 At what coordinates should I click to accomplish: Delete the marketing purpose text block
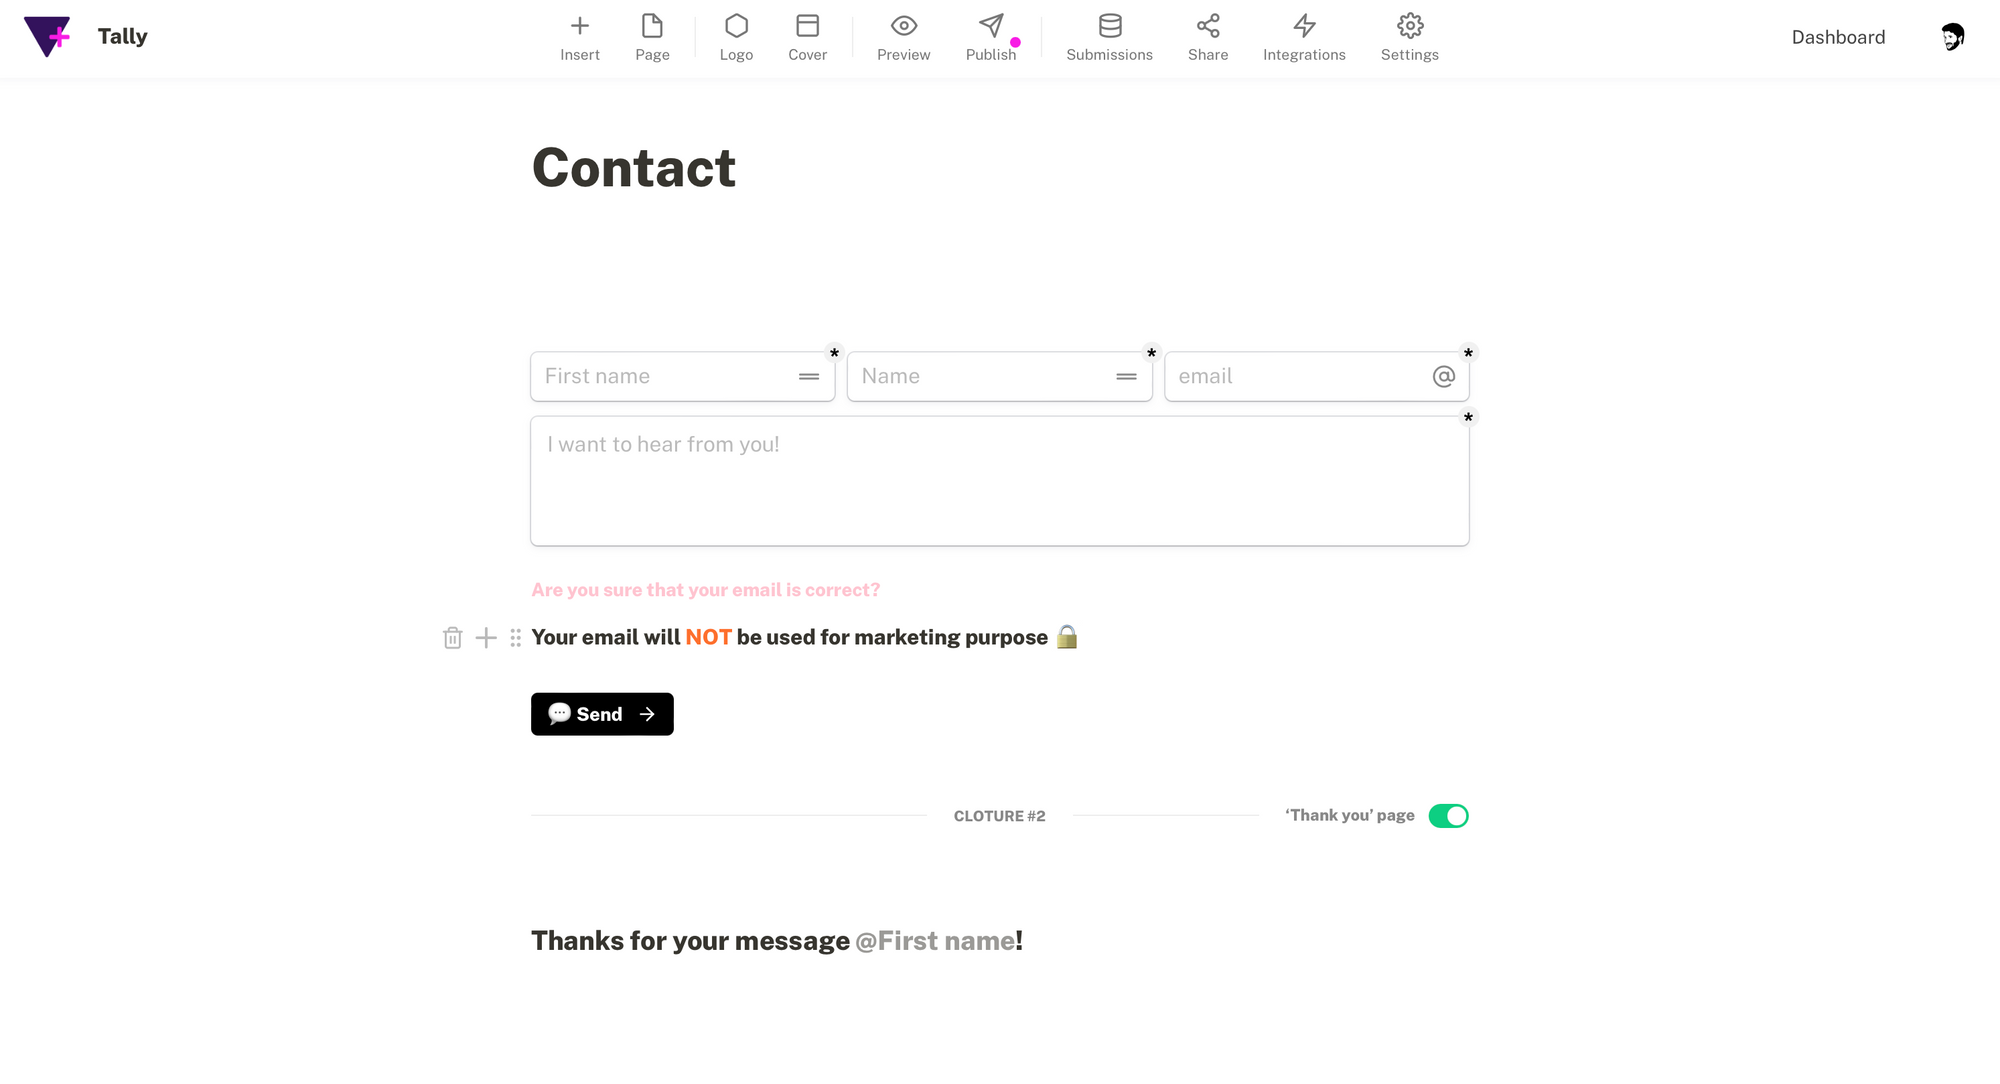(x=452, y=638)
